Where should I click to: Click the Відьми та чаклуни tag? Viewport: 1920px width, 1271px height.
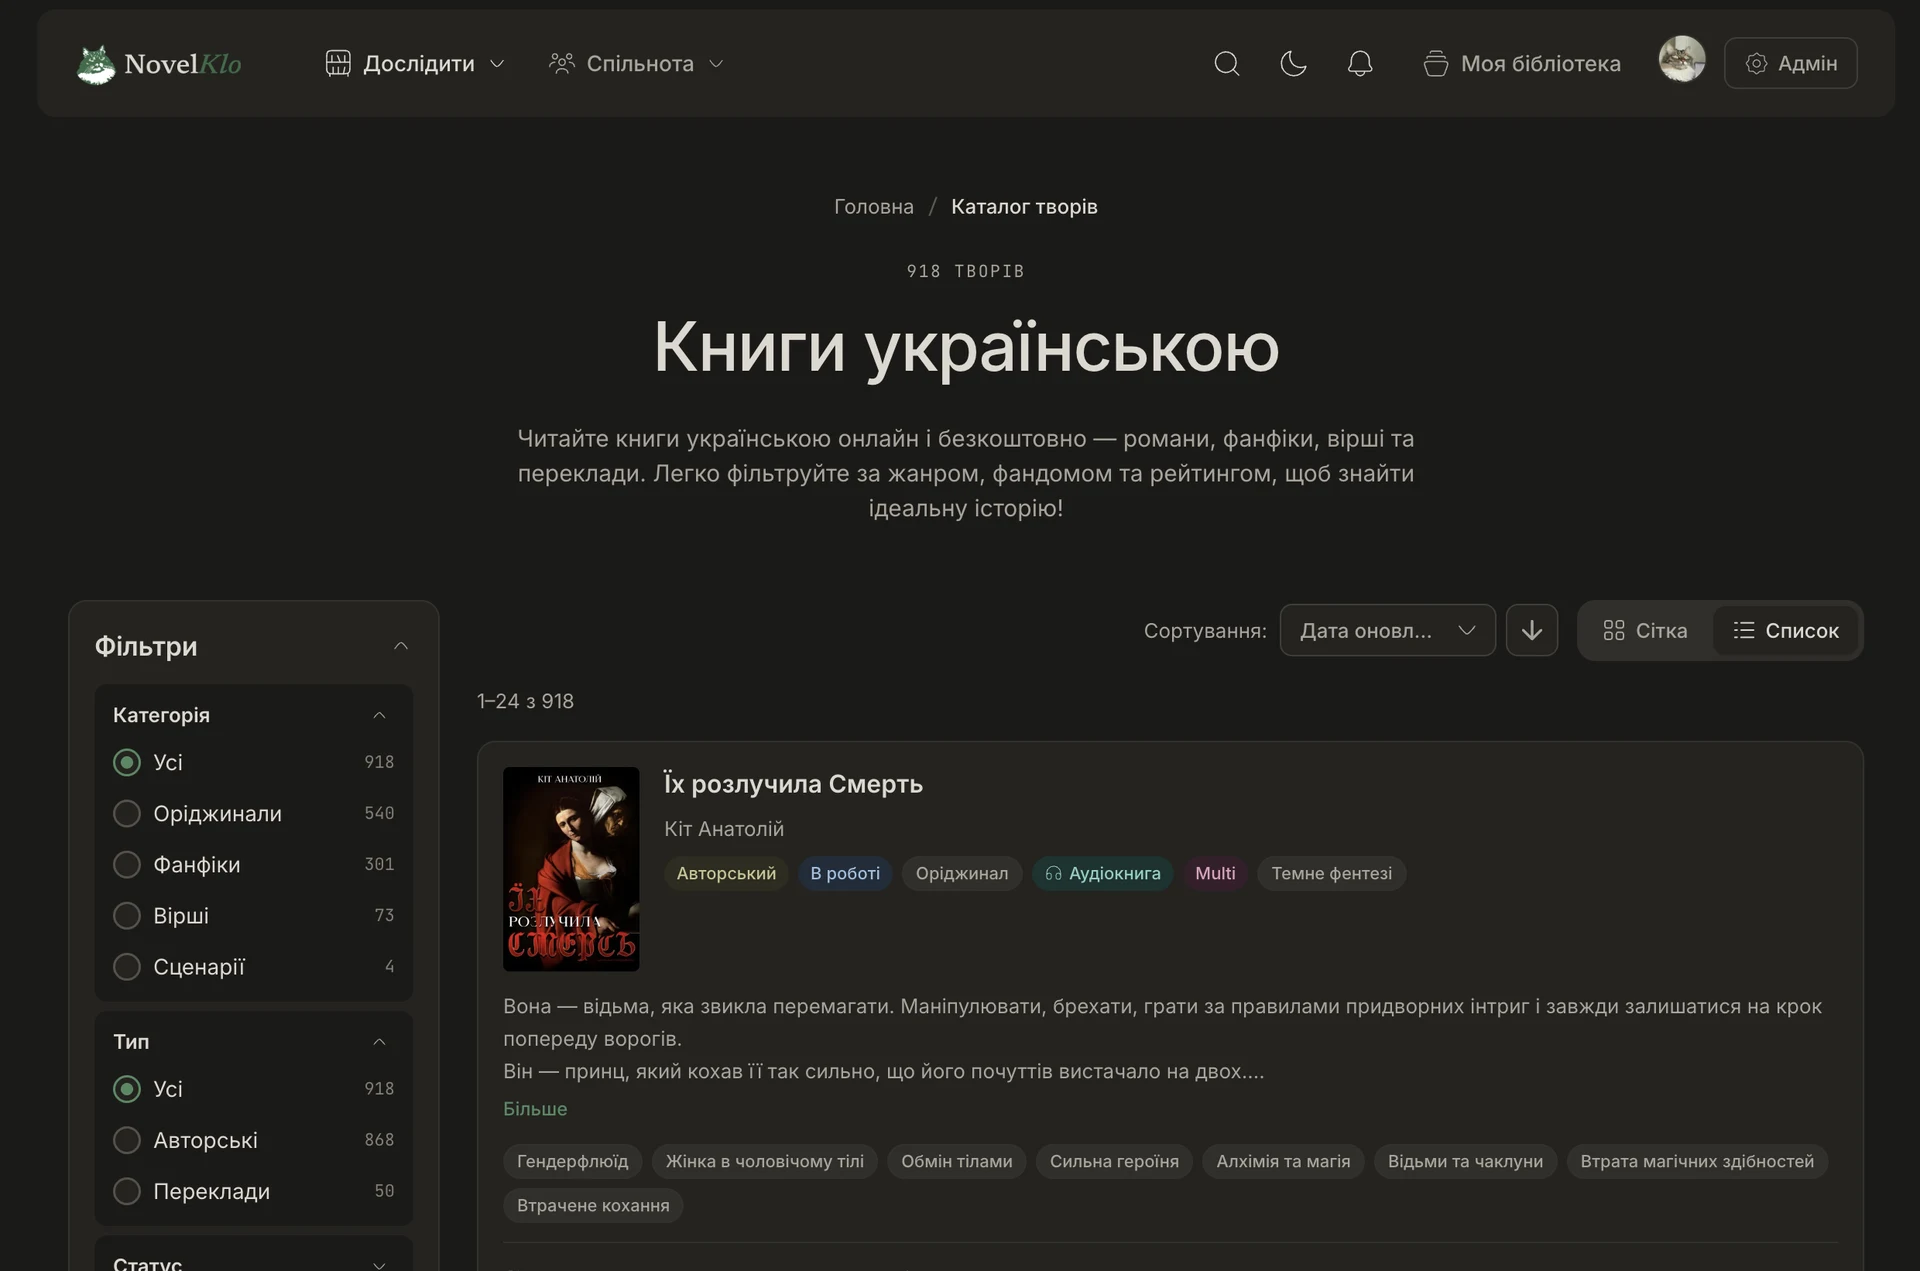(x=1465, y=1161)
